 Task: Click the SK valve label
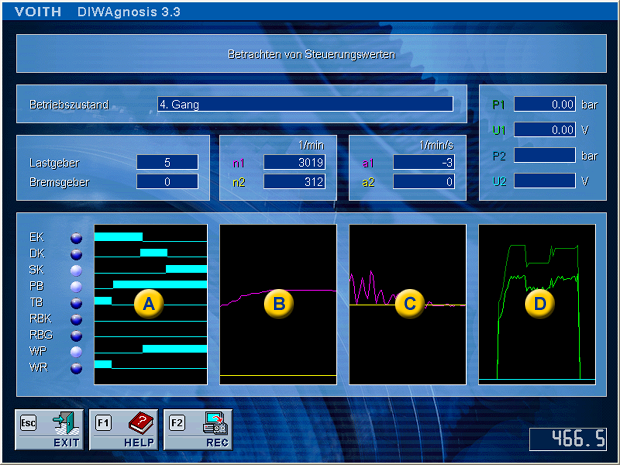[36, 270]
